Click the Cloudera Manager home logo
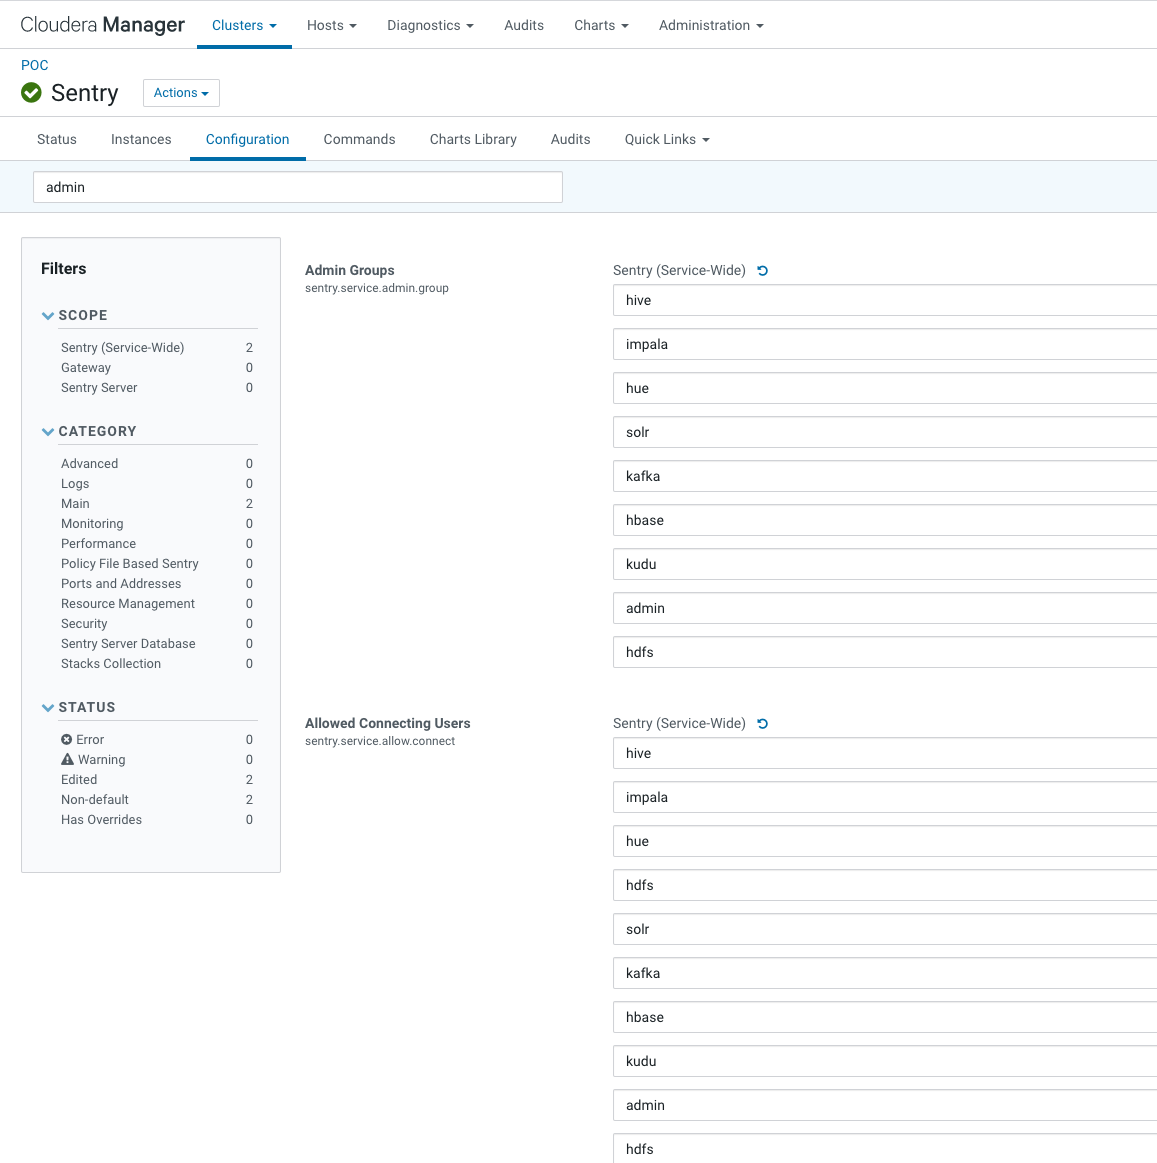 click(102, 25)
